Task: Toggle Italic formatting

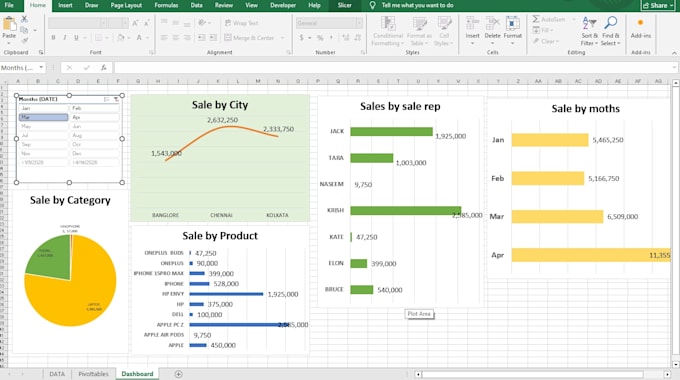Action: [x=65, y=38]
